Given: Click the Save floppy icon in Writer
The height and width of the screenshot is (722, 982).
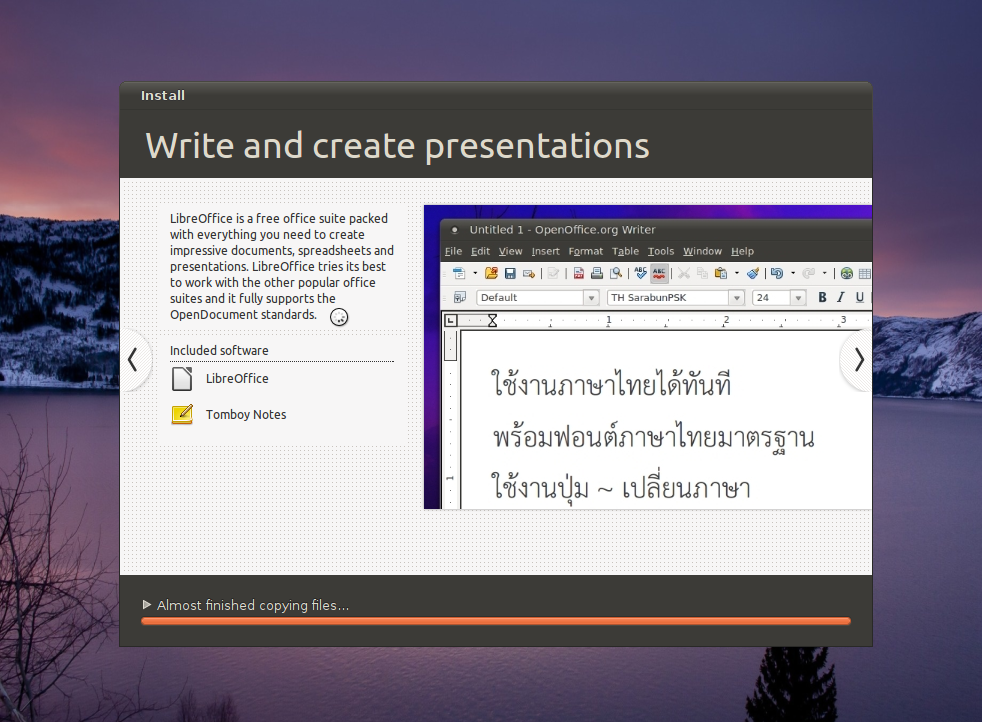Looking at the screenshot, I should [510, 273].
